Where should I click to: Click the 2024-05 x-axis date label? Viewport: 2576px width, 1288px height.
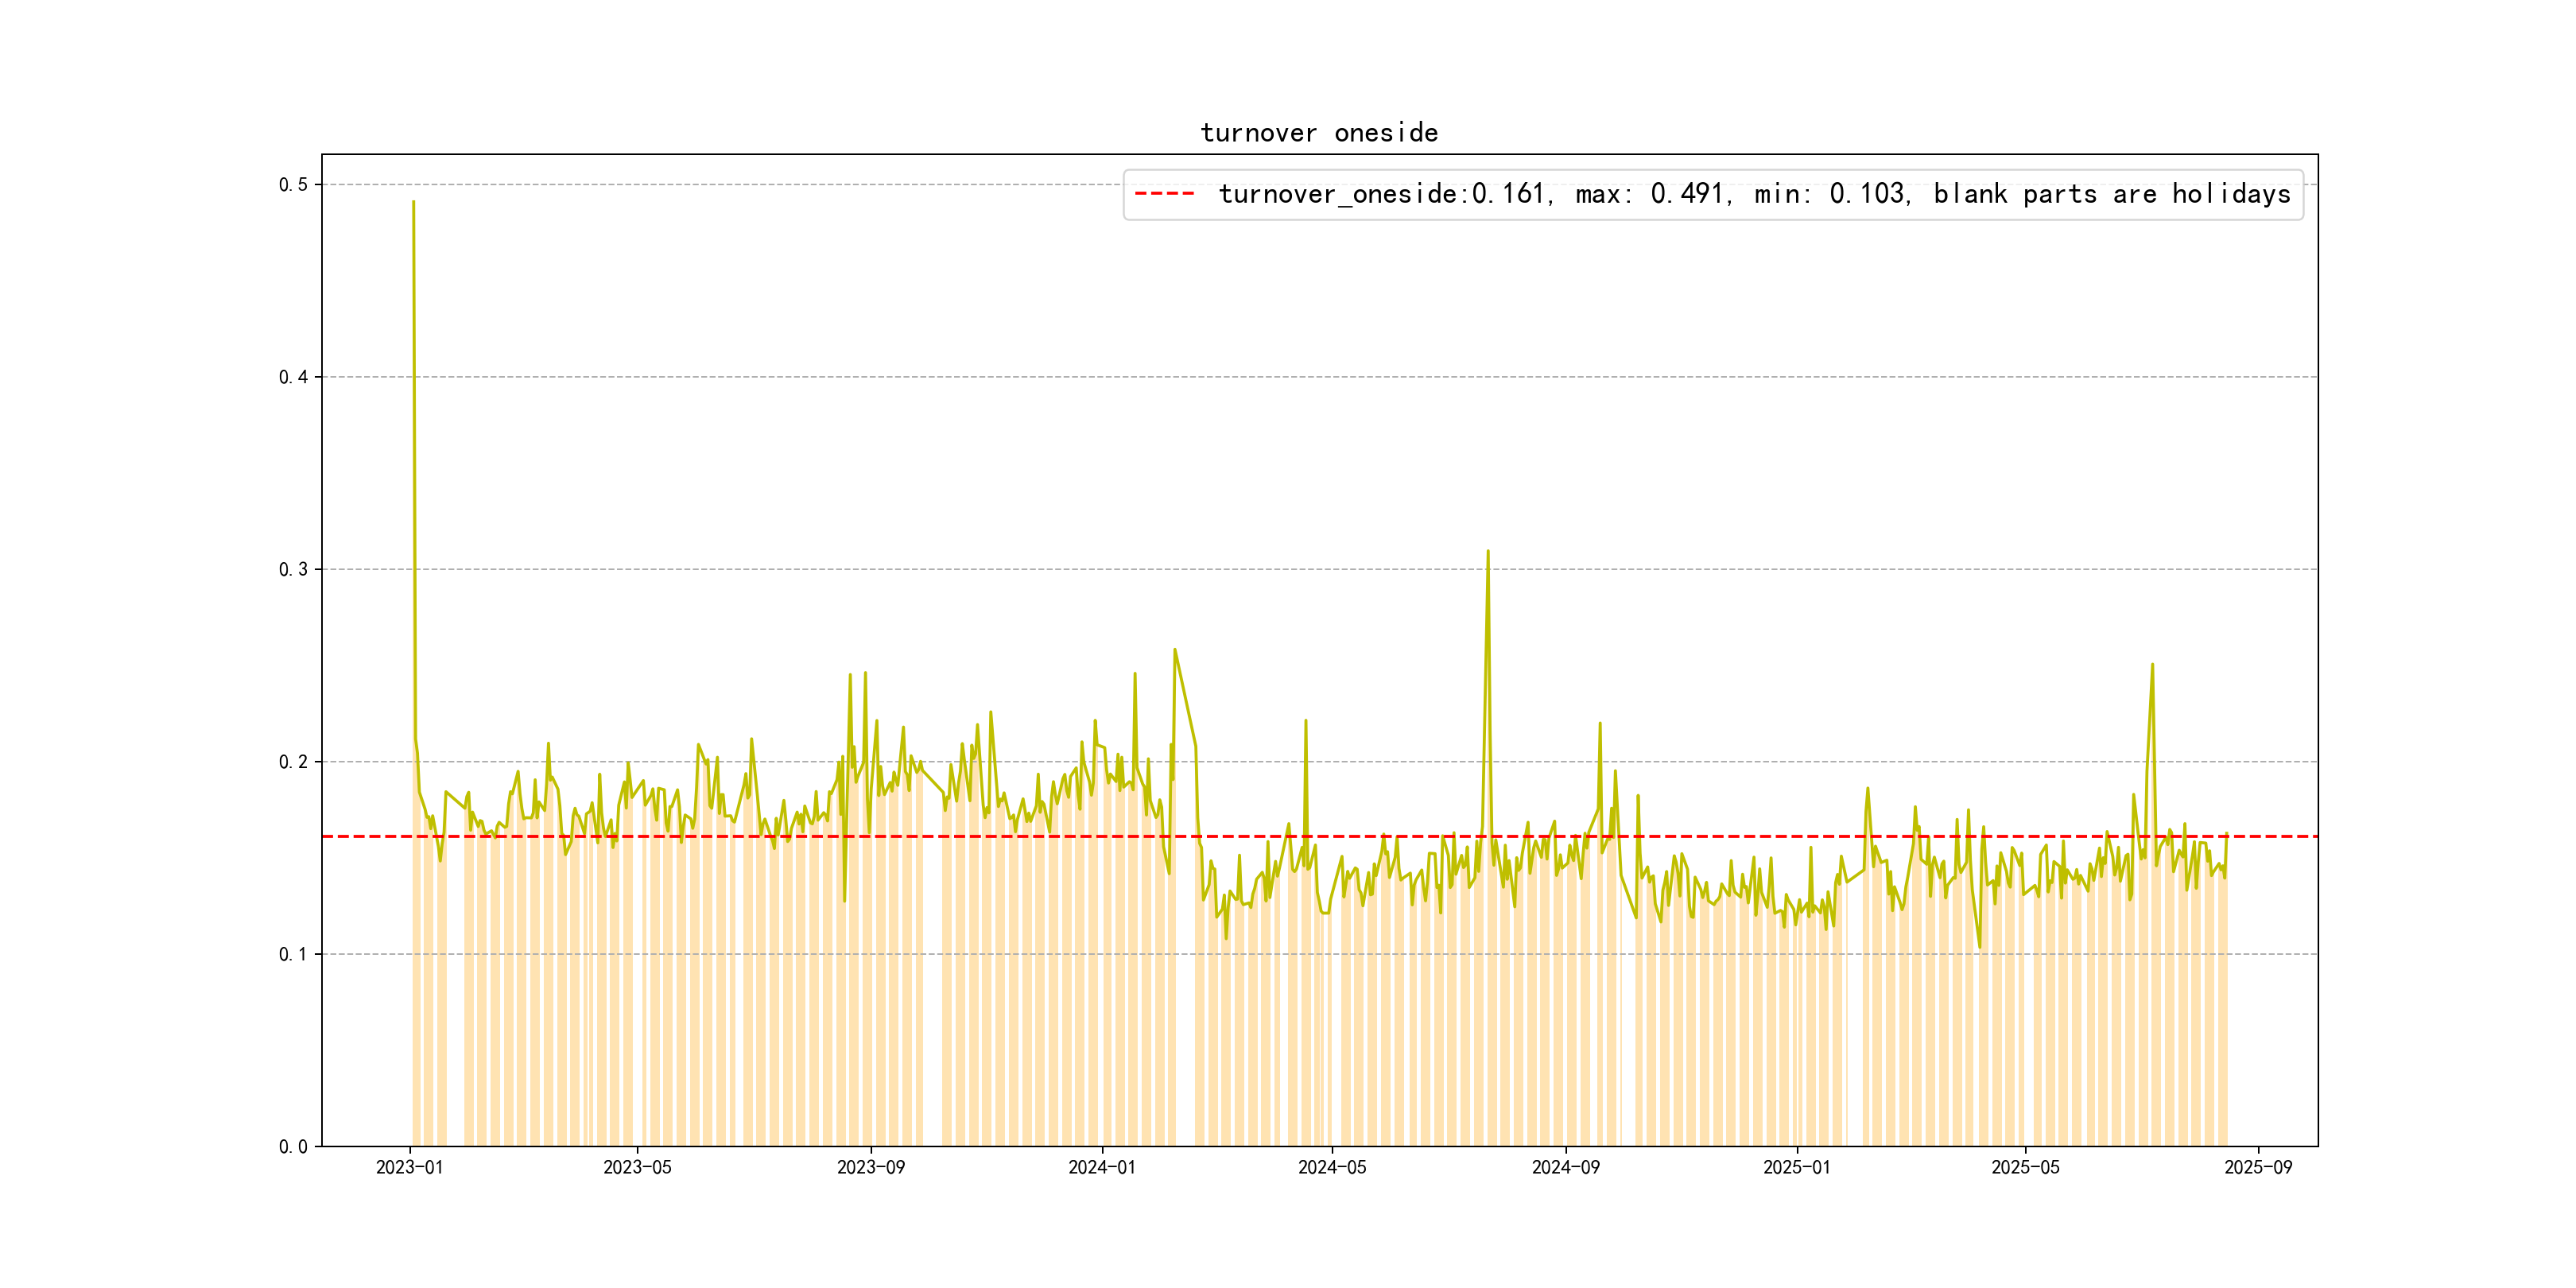pos(1332,1168)
